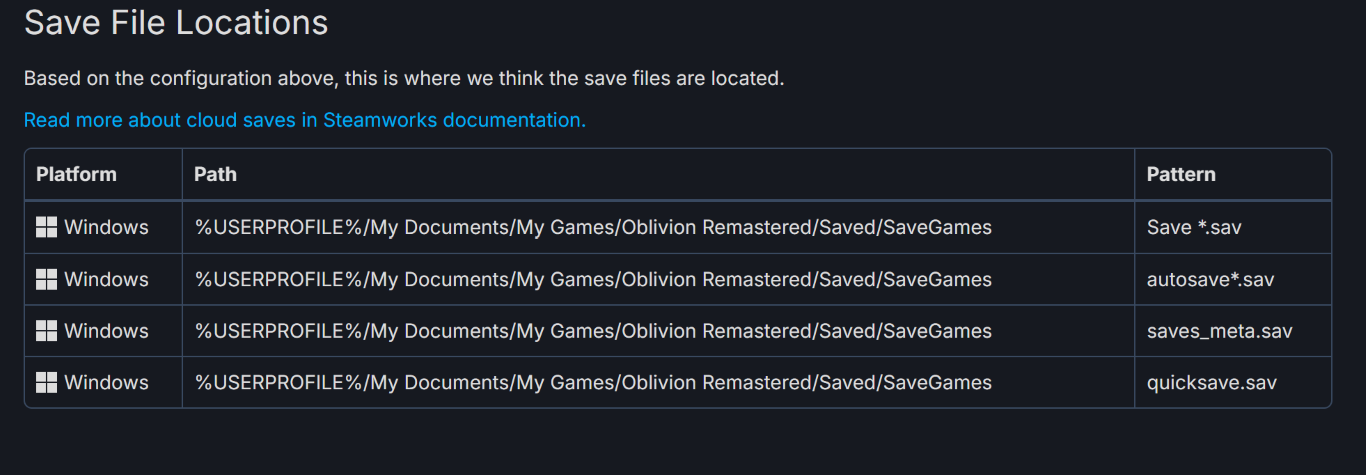
Task: Click the Windows logo icon in saves_meta.sav row
Action: pos(46,331)
